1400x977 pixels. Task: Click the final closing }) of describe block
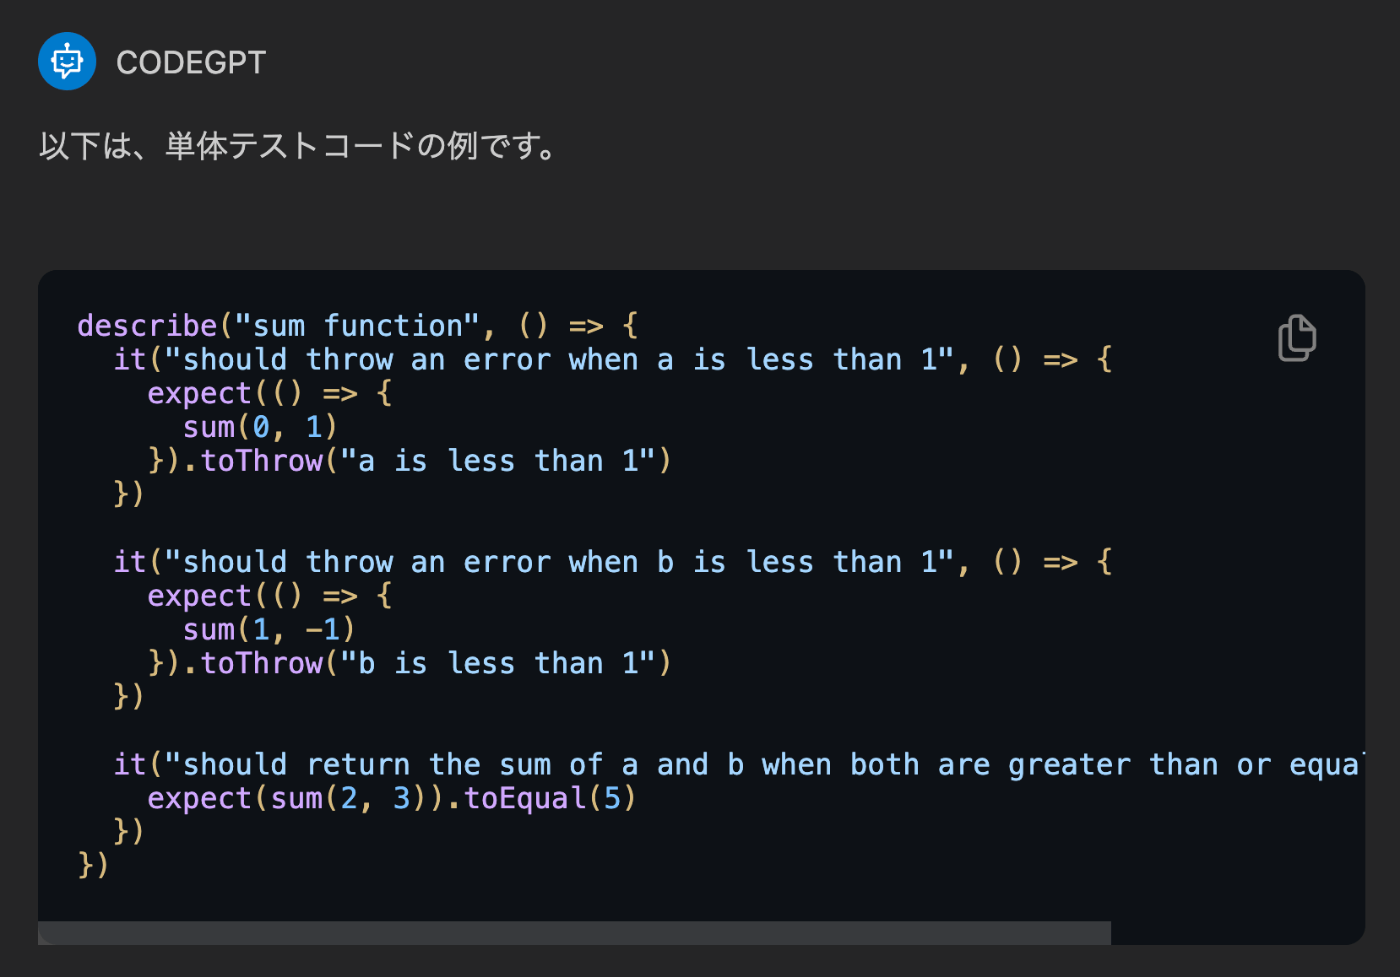pos(93,864)
